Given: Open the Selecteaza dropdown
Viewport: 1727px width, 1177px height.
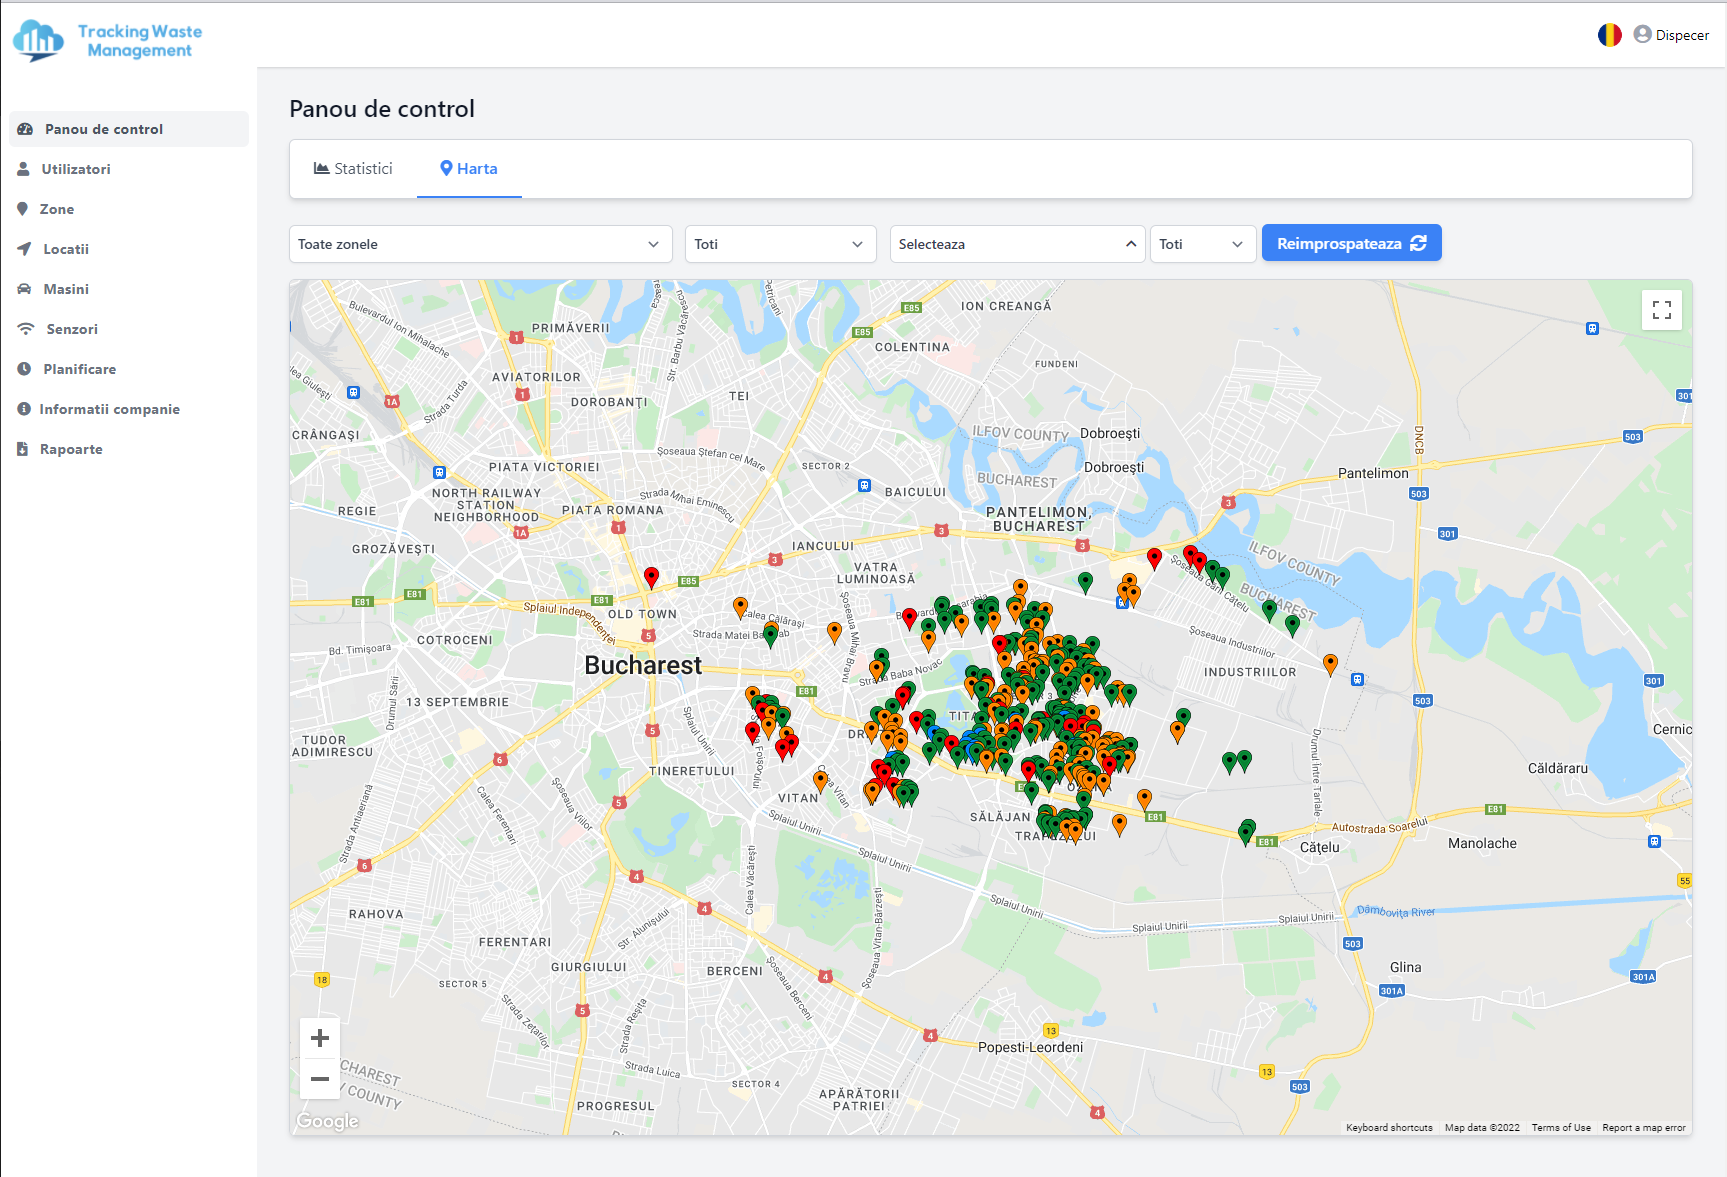Looking at the screenshot, I should pos(1017,244).
